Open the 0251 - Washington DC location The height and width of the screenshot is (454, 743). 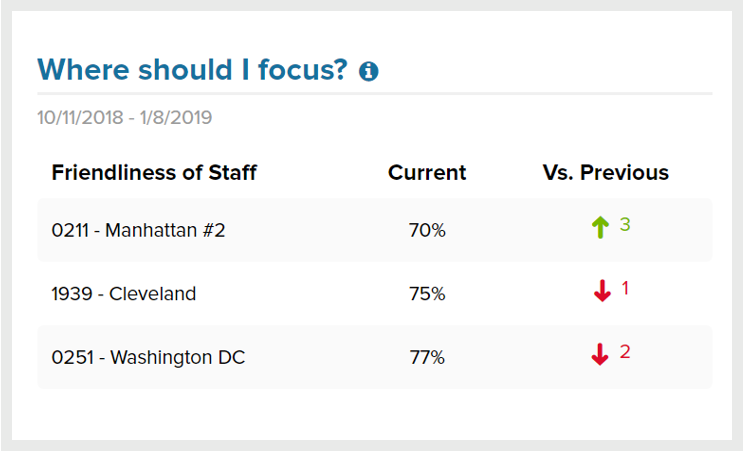coord(148,357)
